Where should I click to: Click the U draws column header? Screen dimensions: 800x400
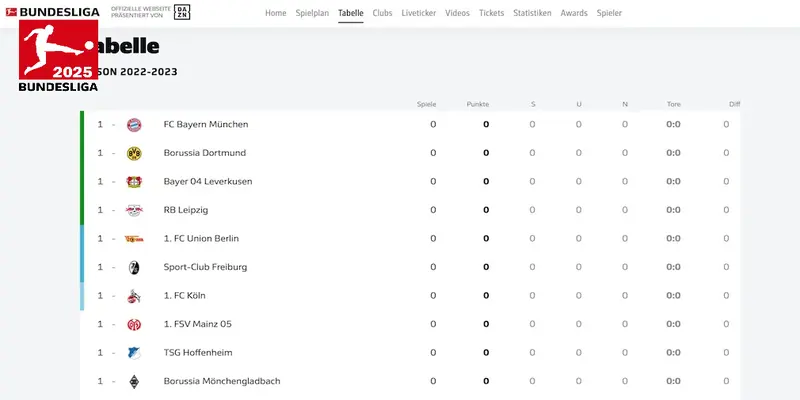pos(579,105)
